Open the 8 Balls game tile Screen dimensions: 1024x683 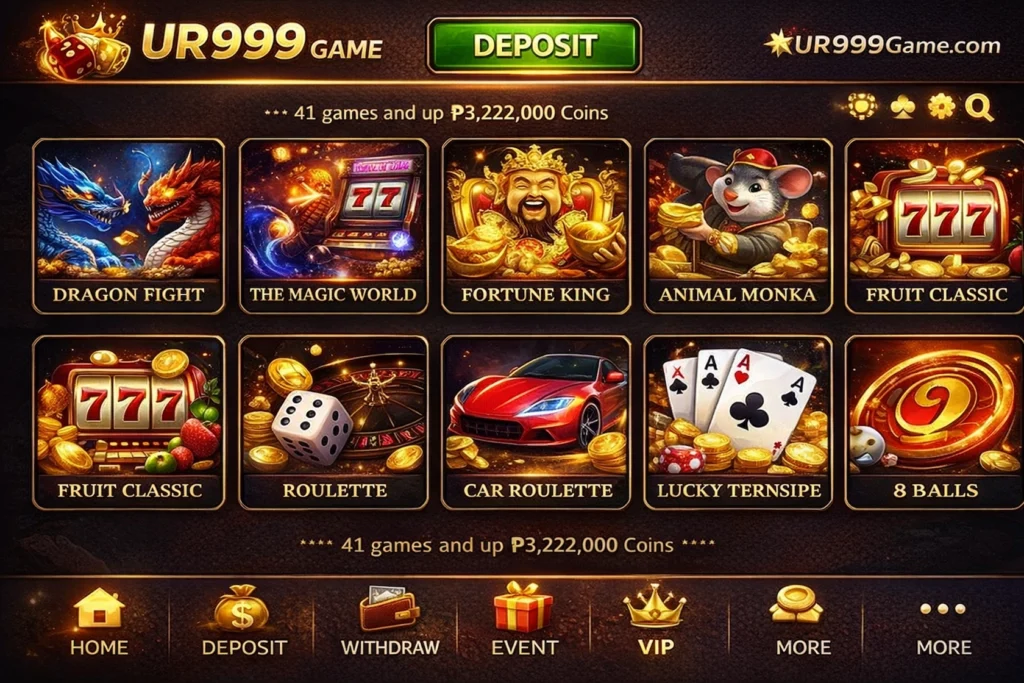pyautogui.click(x=935, y=422)
